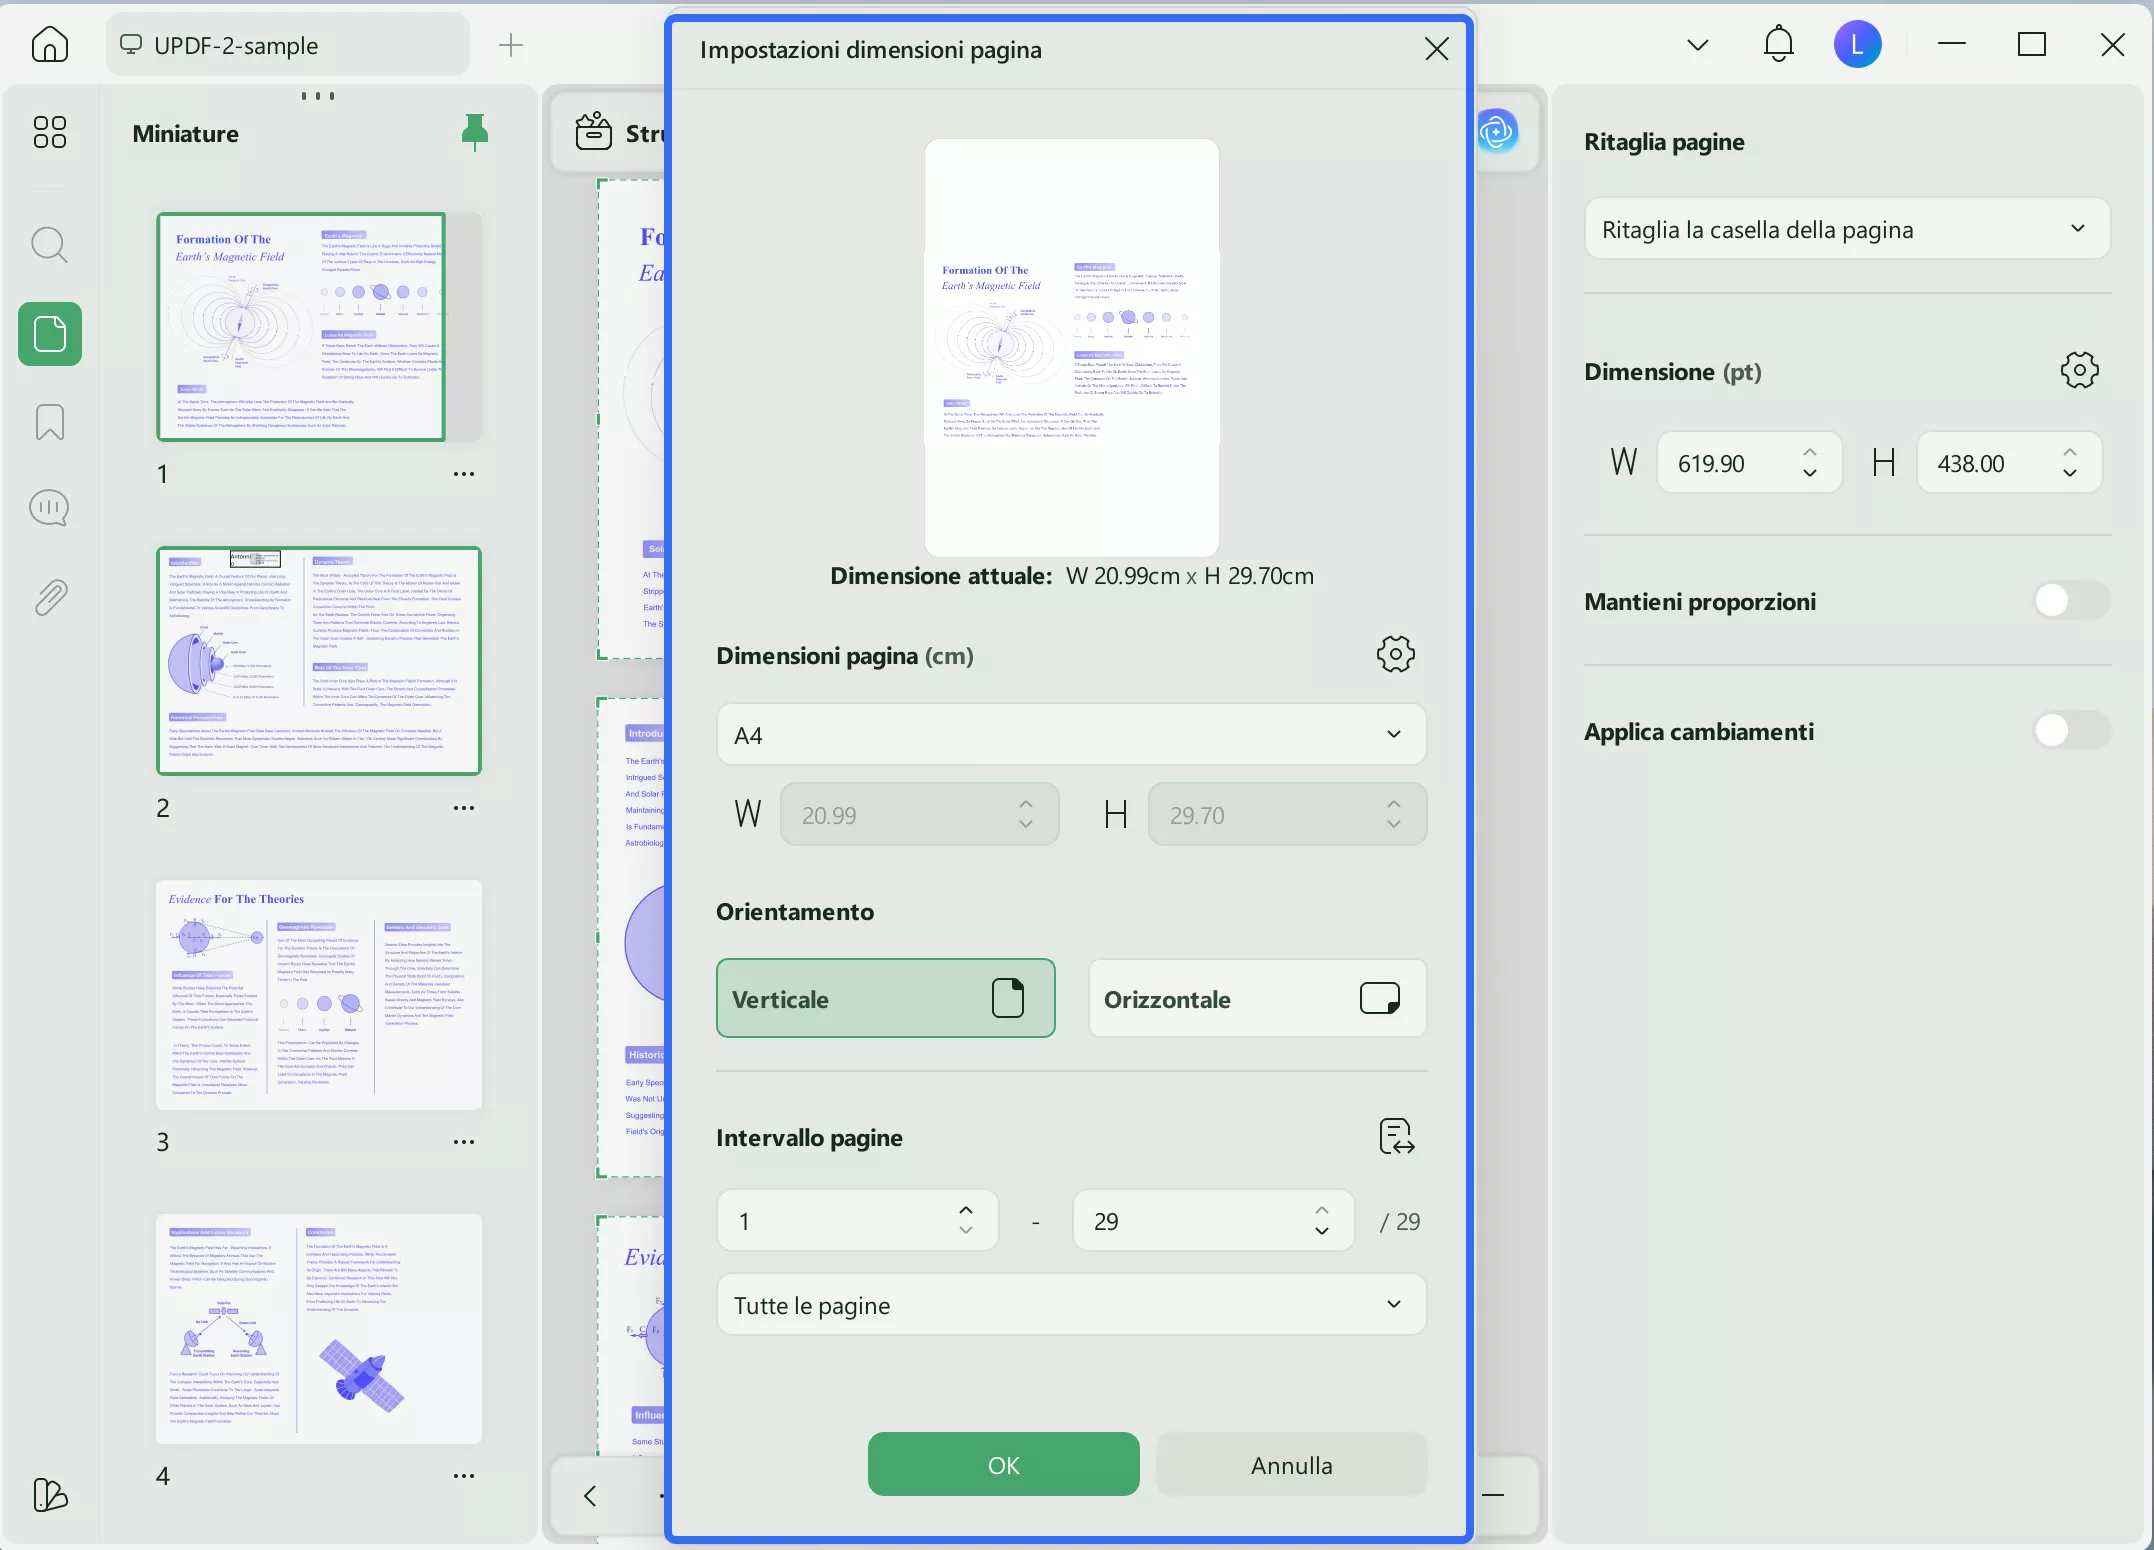Confirm page size changes with OK
The width and height of the screenshot is (2154, 1550).
[1001, 1464]
